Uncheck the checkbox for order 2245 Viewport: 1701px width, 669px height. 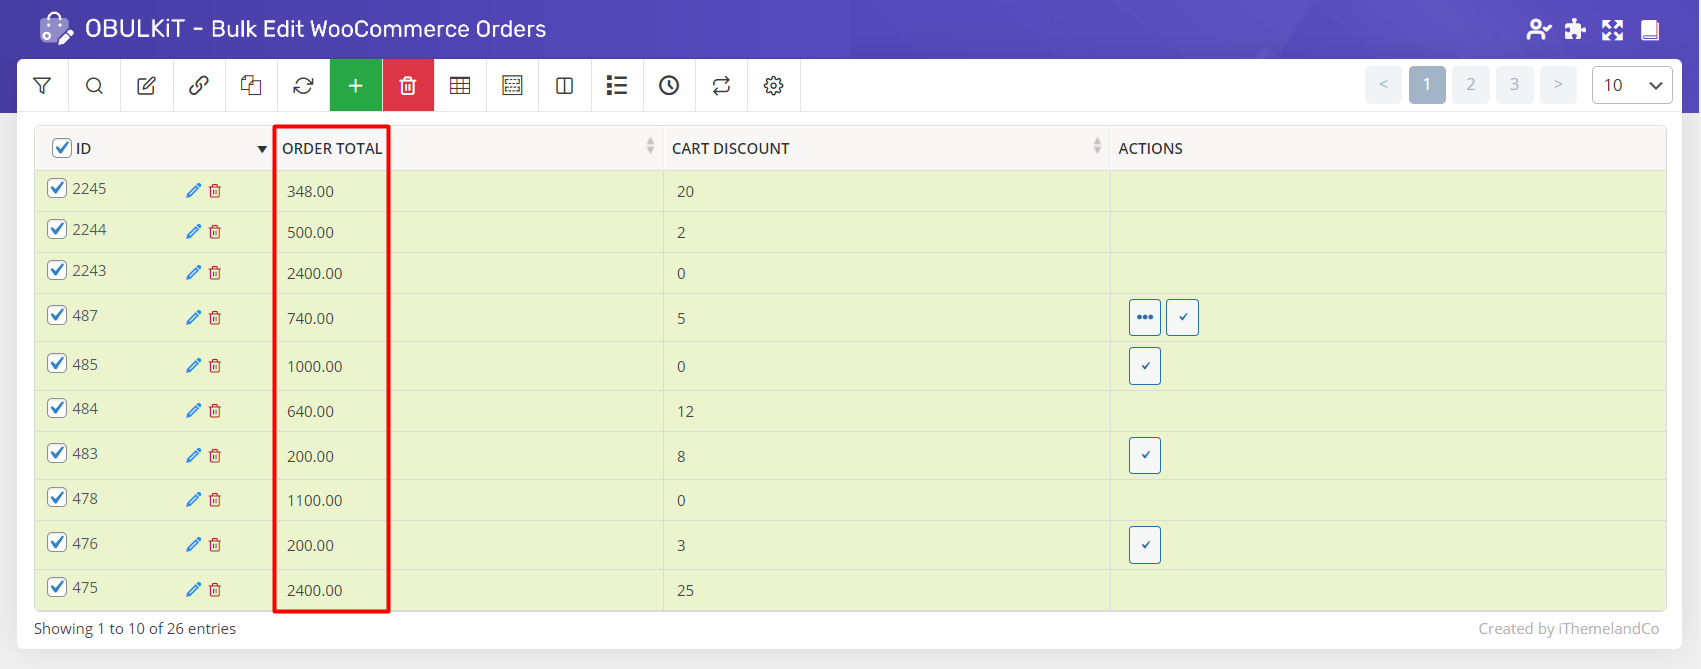click(x=57, y=188)
